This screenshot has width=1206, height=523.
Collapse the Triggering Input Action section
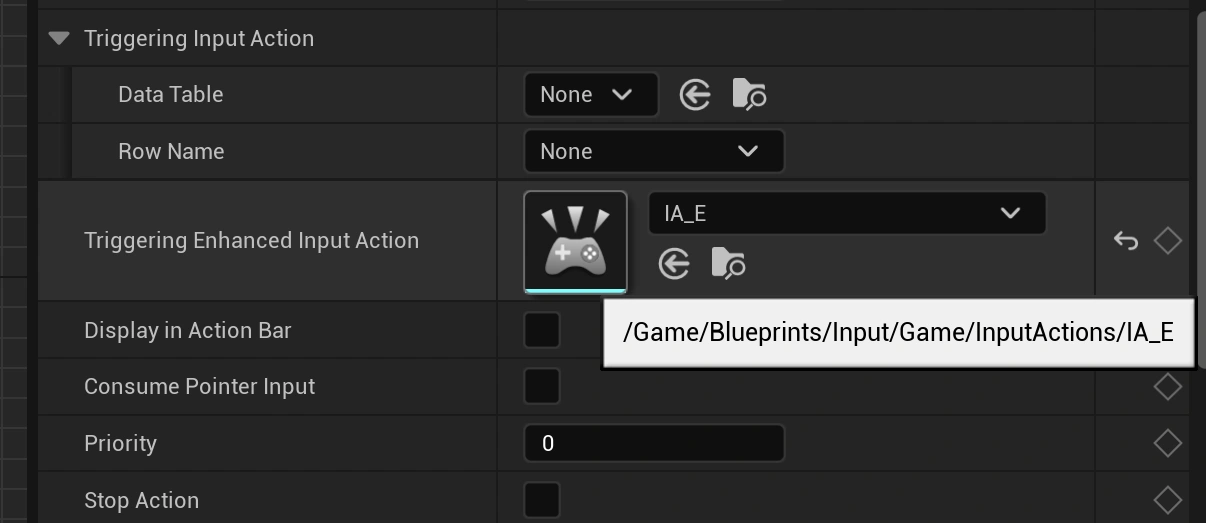pyautogui.click(x=59, y=38)
